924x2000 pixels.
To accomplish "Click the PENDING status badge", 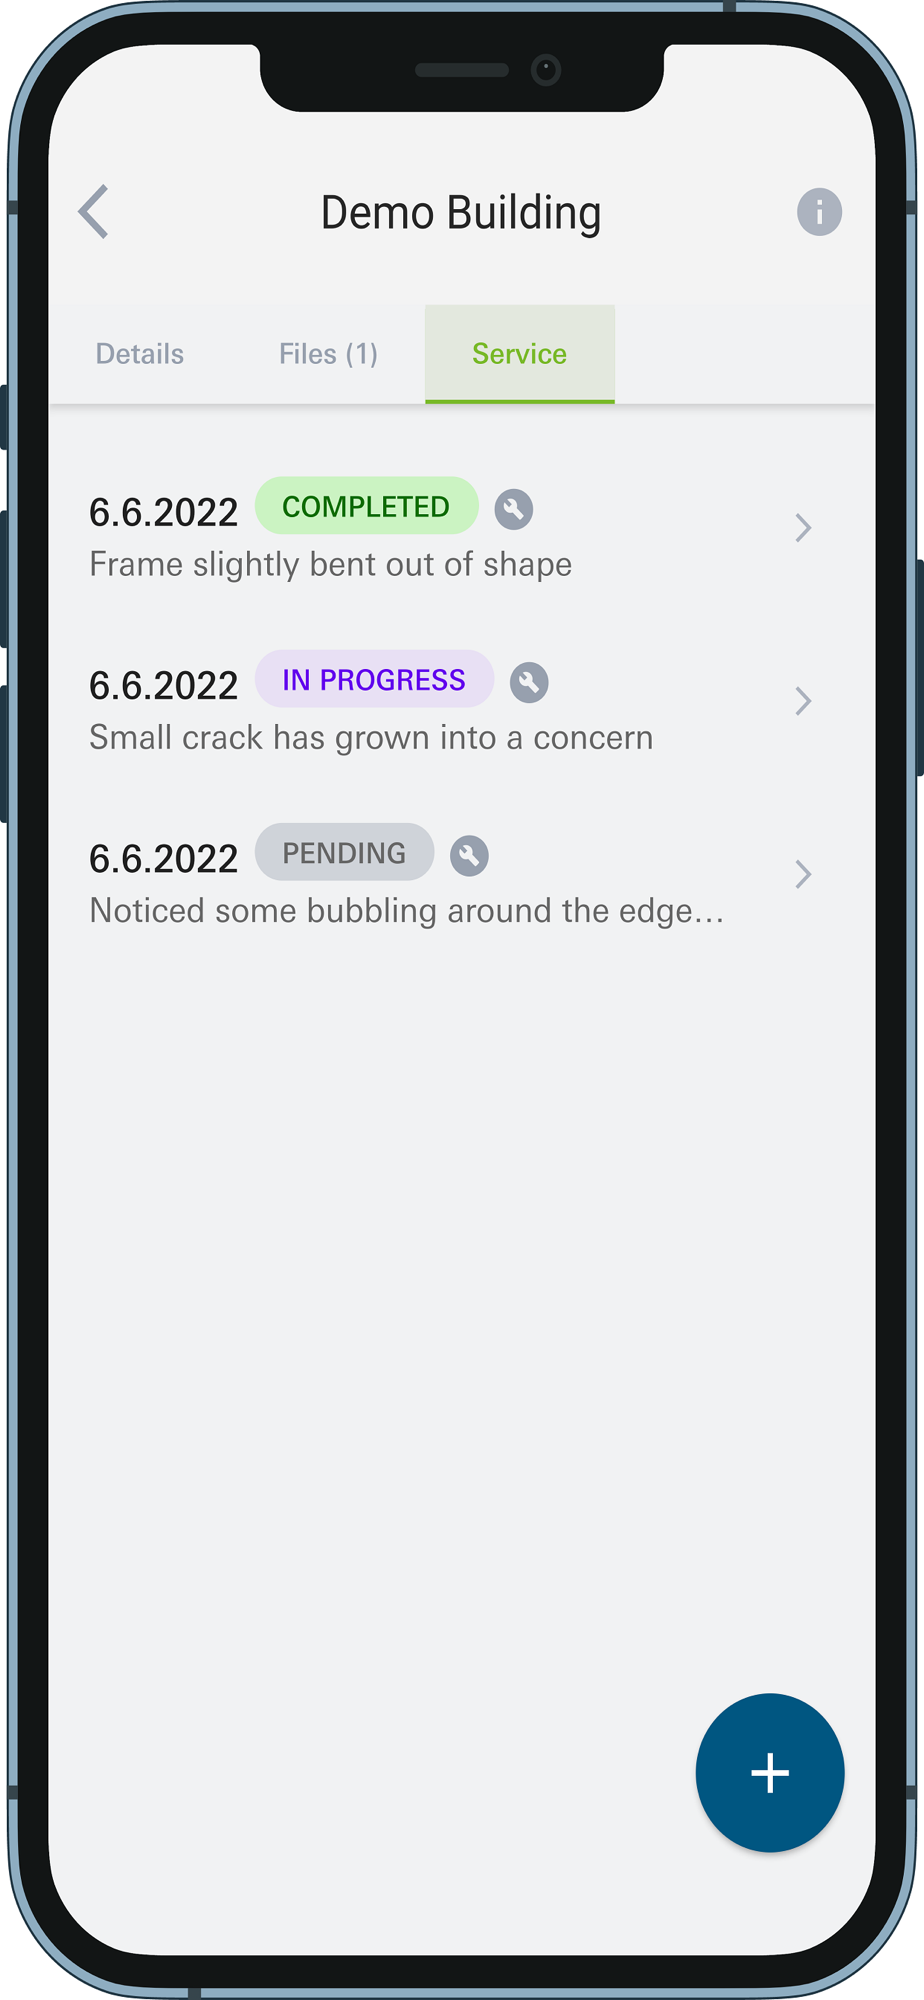I will (344, 852).
